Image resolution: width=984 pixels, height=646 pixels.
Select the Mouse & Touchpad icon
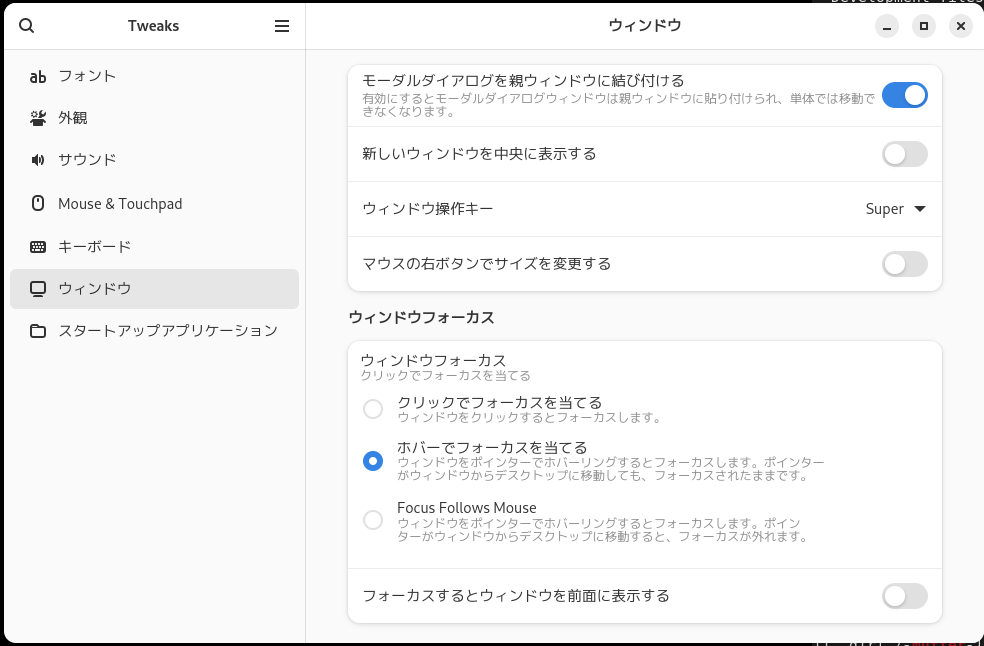(38, 203)
